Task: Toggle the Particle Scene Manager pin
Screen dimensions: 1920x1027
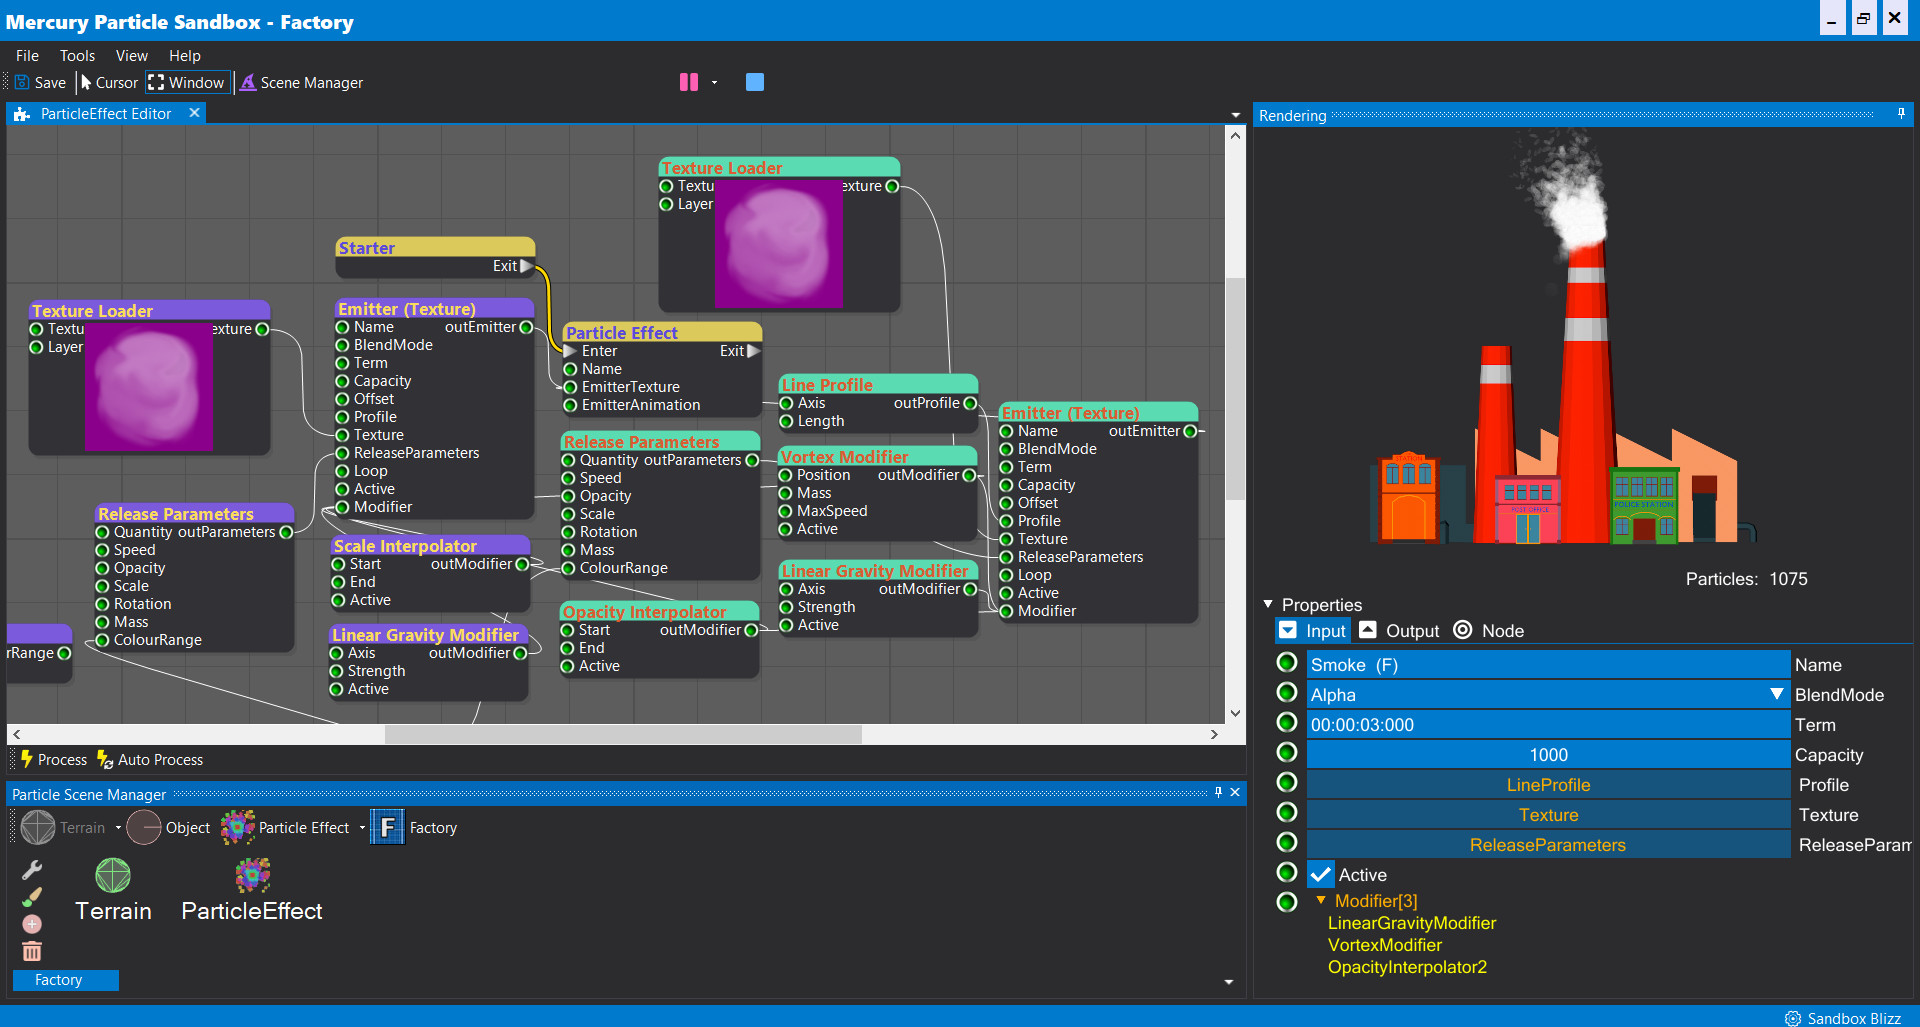Action: pos(1217,792)
